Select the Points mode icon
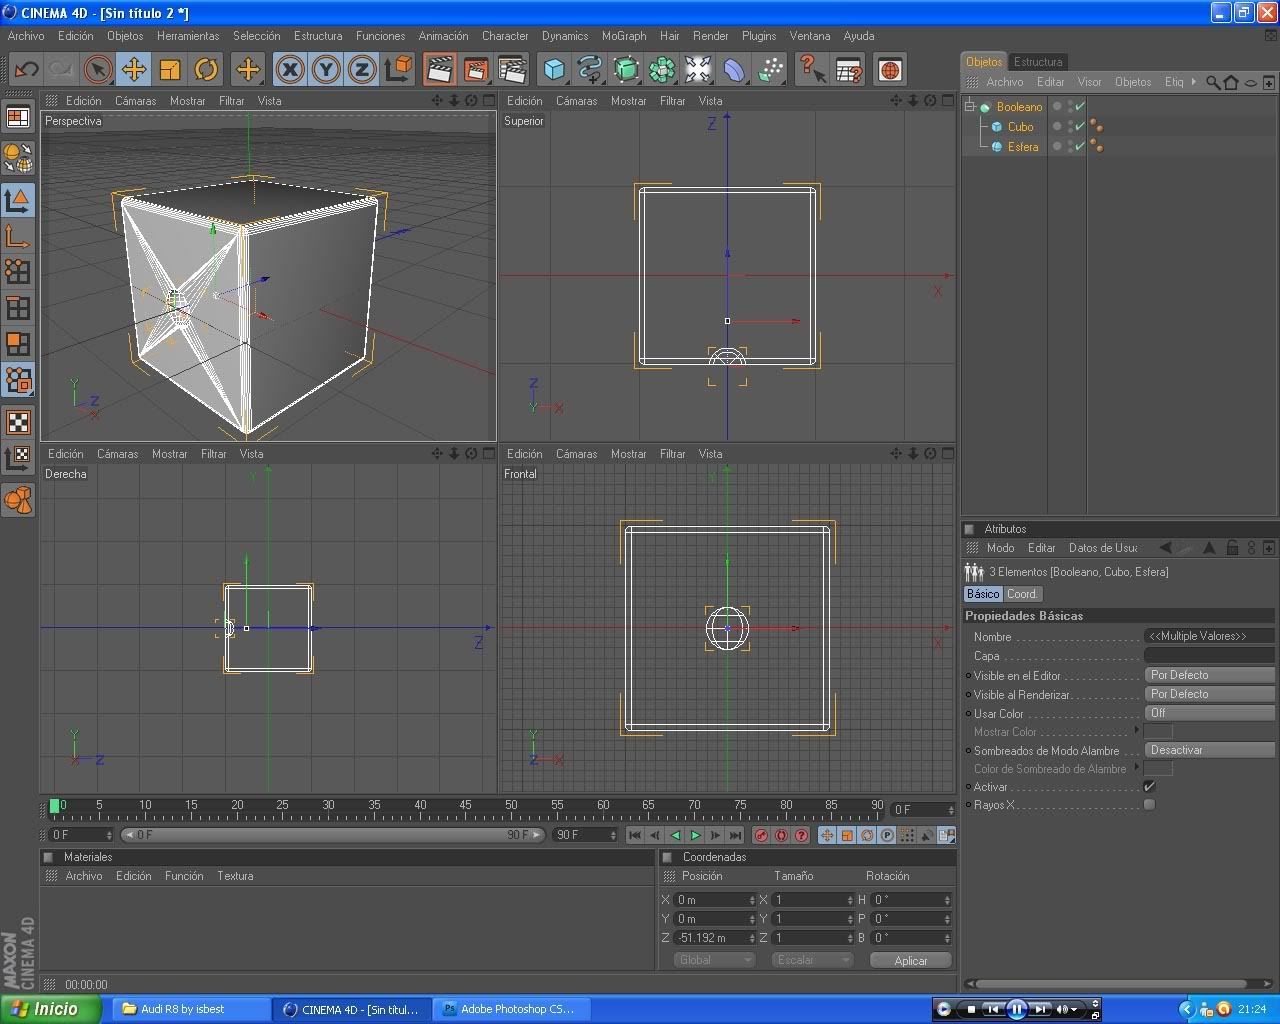The width and height of the screenshot is (1280, 1024). [18, 272]
